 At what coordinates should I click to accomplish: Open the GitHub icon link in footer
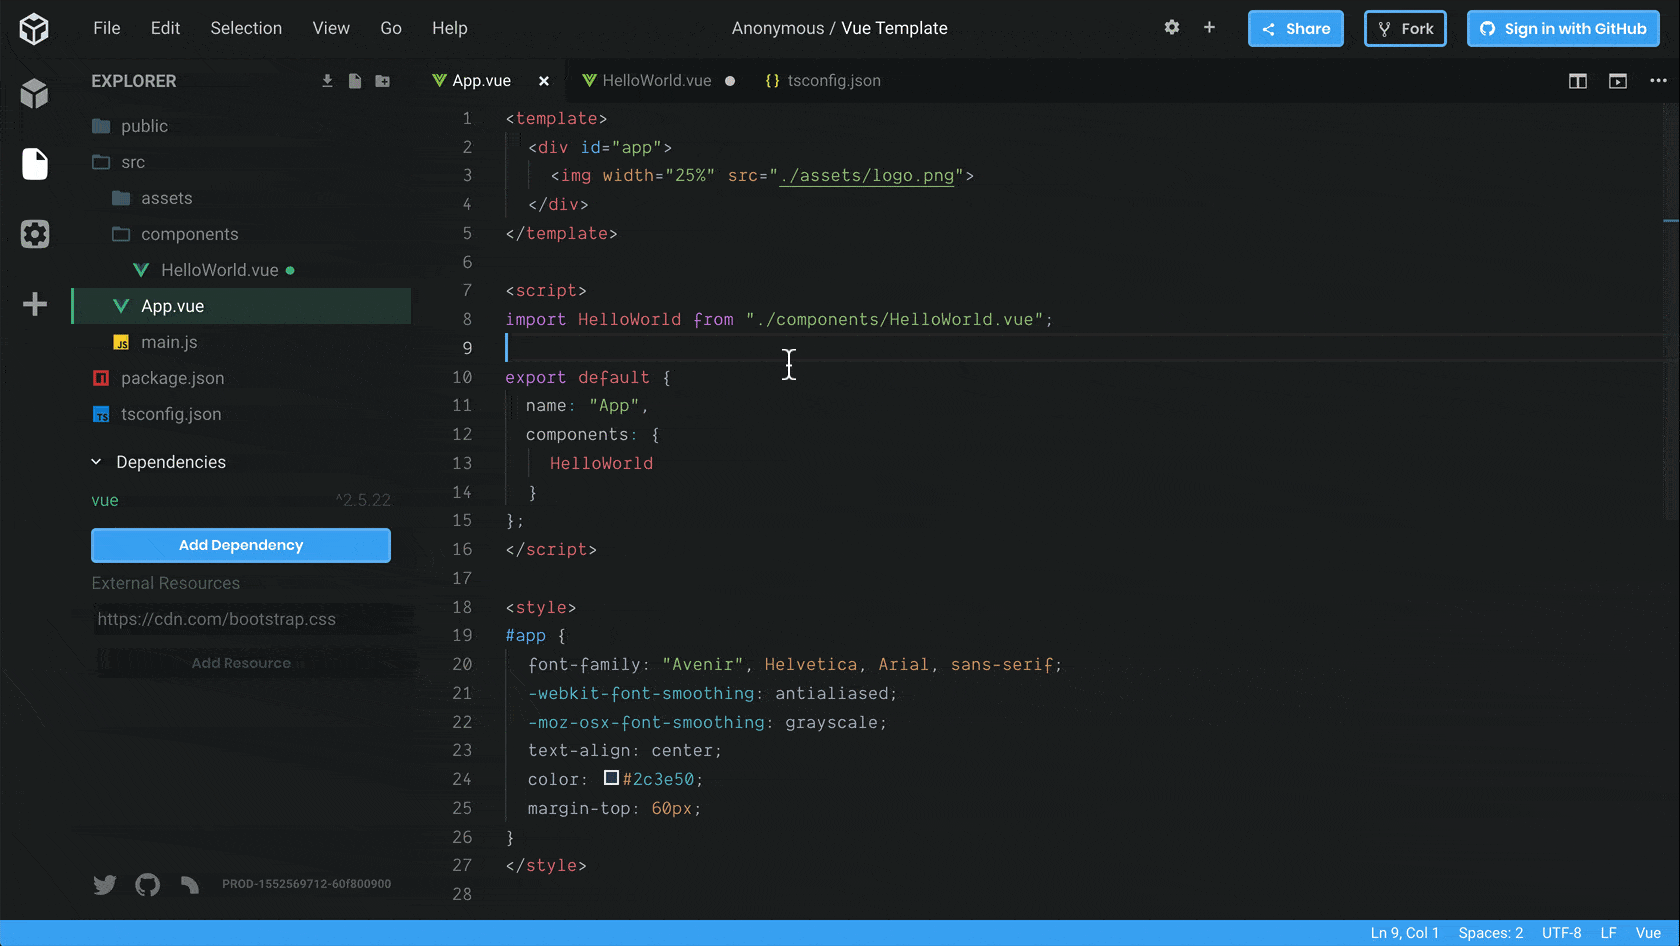click(x=147, y=884)
